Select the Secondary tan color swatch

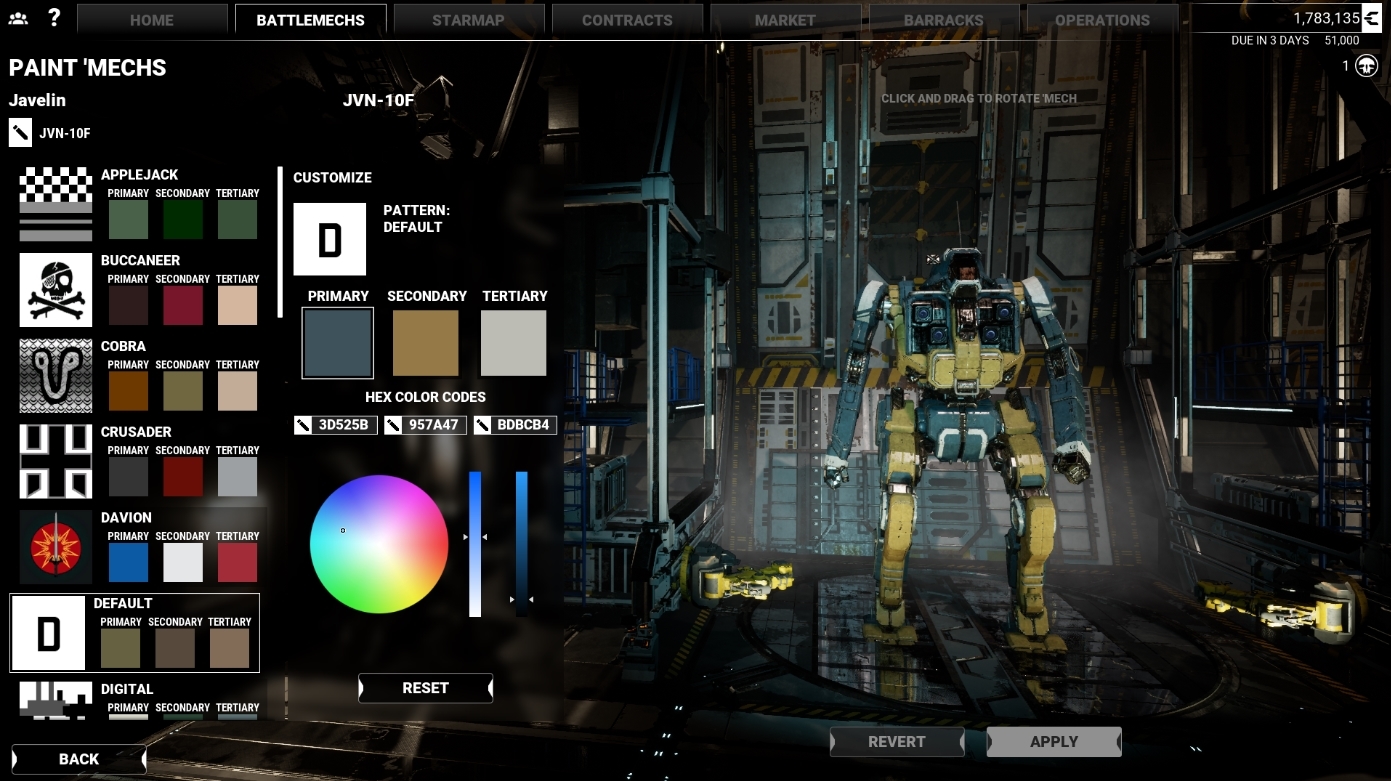click(x=425, y=343)
